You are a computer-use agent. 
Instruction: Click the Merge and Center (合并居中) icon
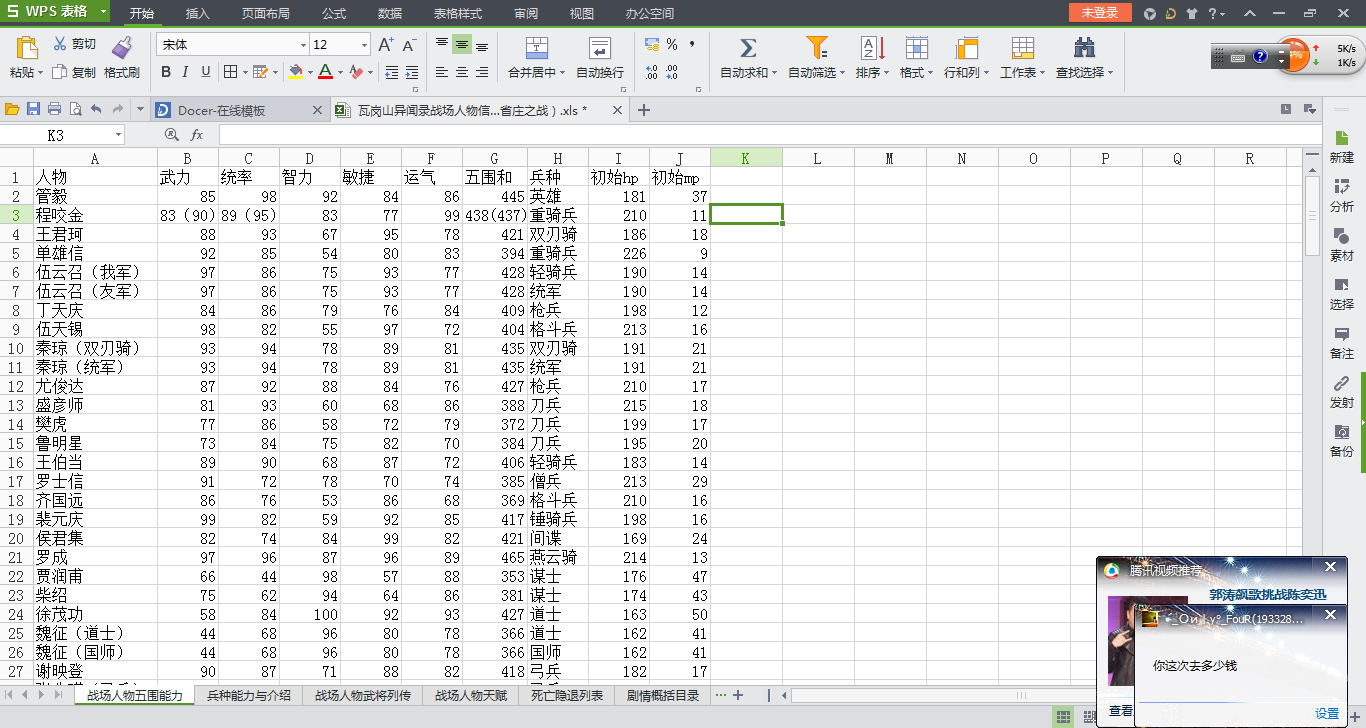[x=538, y=47]
